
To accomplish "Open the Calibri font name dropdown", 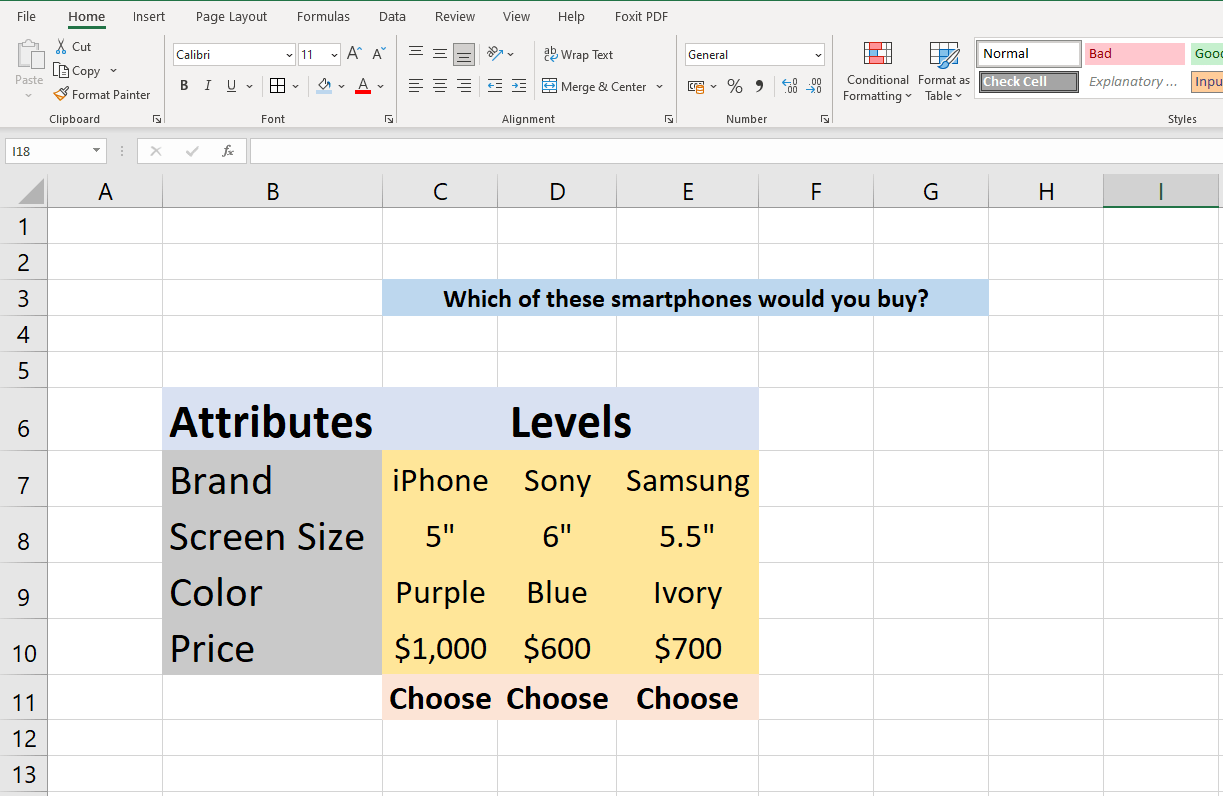I will [x=290, y=55].
